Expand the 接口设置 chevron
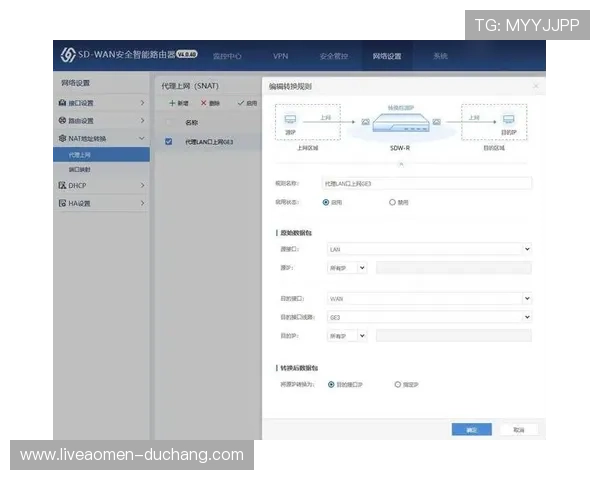 tap(142, 103)
